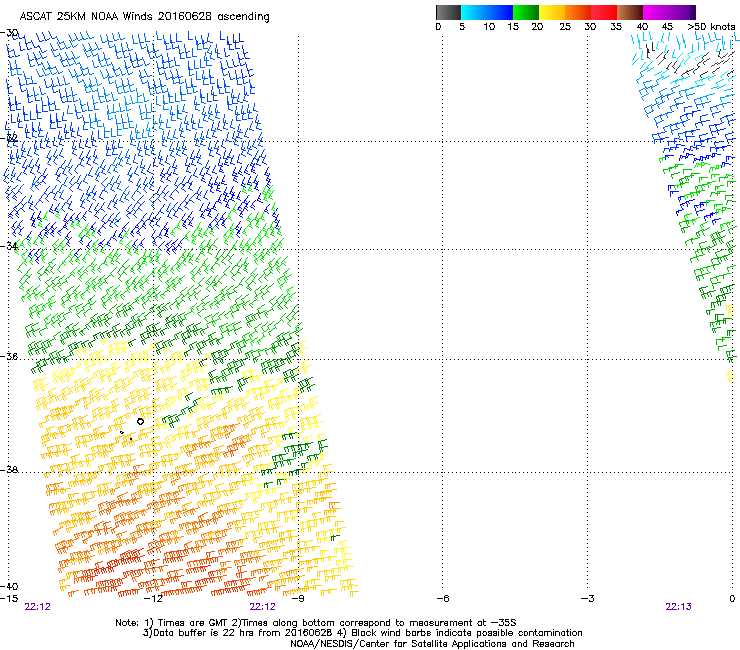Select the gray 0-5 knot legend segment
This screenshot has height=650, width=740.
click(x=448, y=12)
